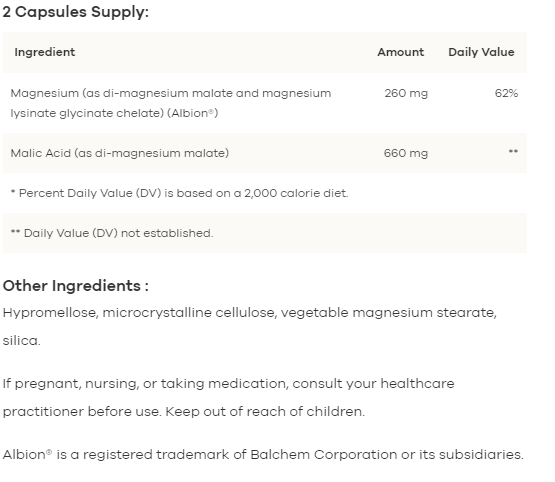The width and height of the screenshot is (555, 482).
Task: Select the Ingredient column header
Action: 45,52
